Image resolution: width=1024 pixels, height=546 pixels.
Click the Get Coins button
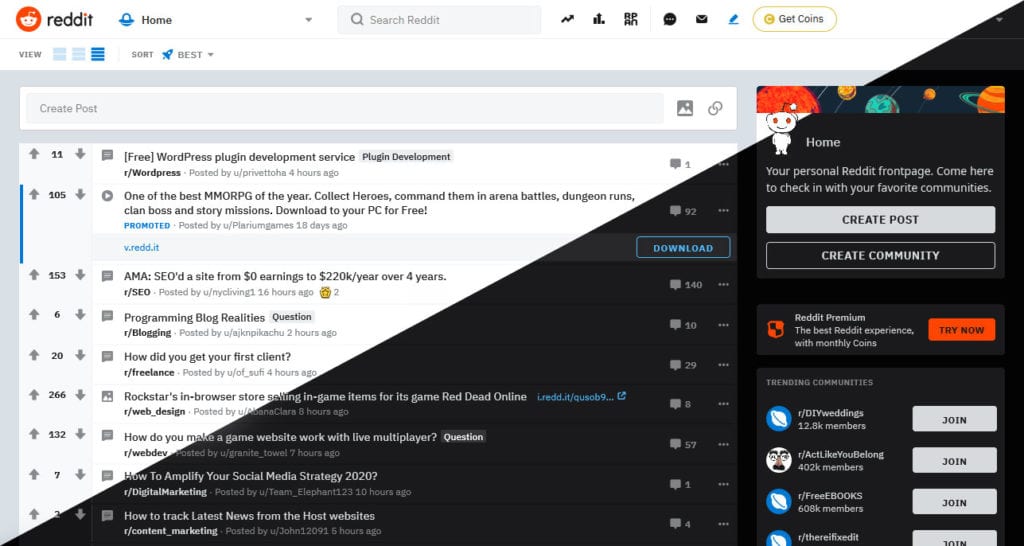tap(794, 19)
